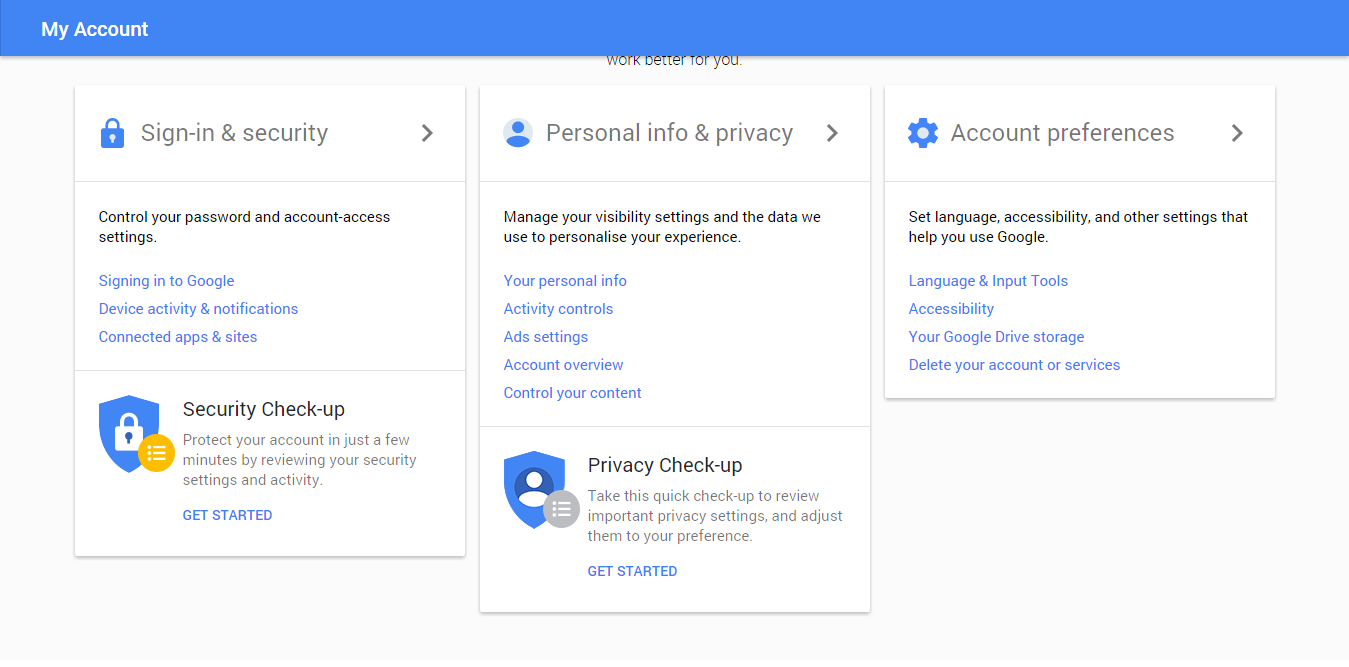The width and height of the screenshot is (1349, 667).
Task: Open Activity controls settings
Action: tap(558, 309)
